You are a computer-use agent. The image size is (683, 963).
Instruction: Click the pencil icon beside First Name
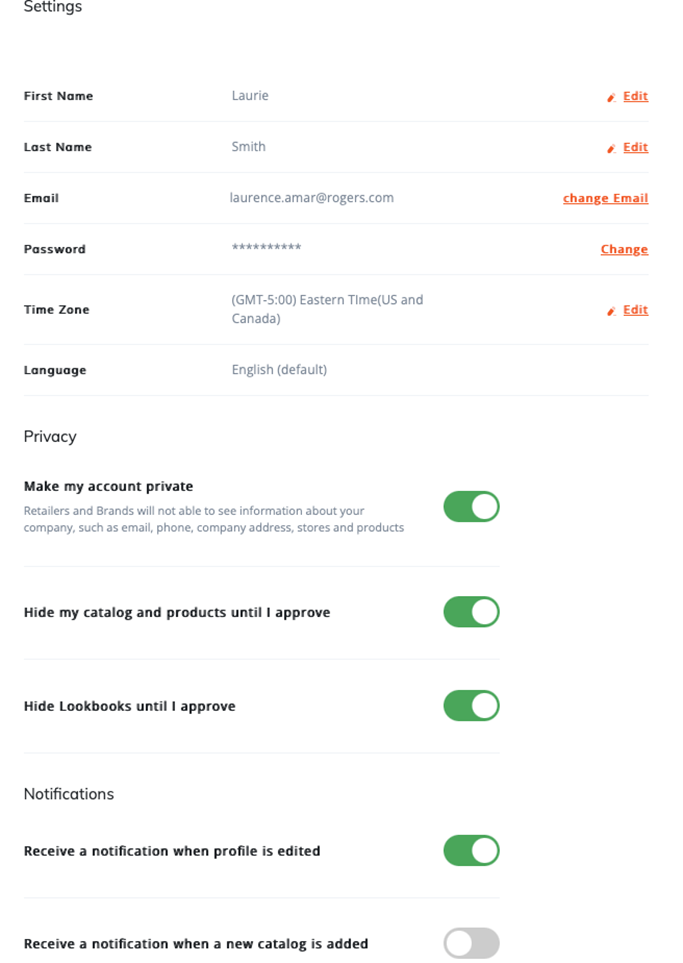point(611,97)
